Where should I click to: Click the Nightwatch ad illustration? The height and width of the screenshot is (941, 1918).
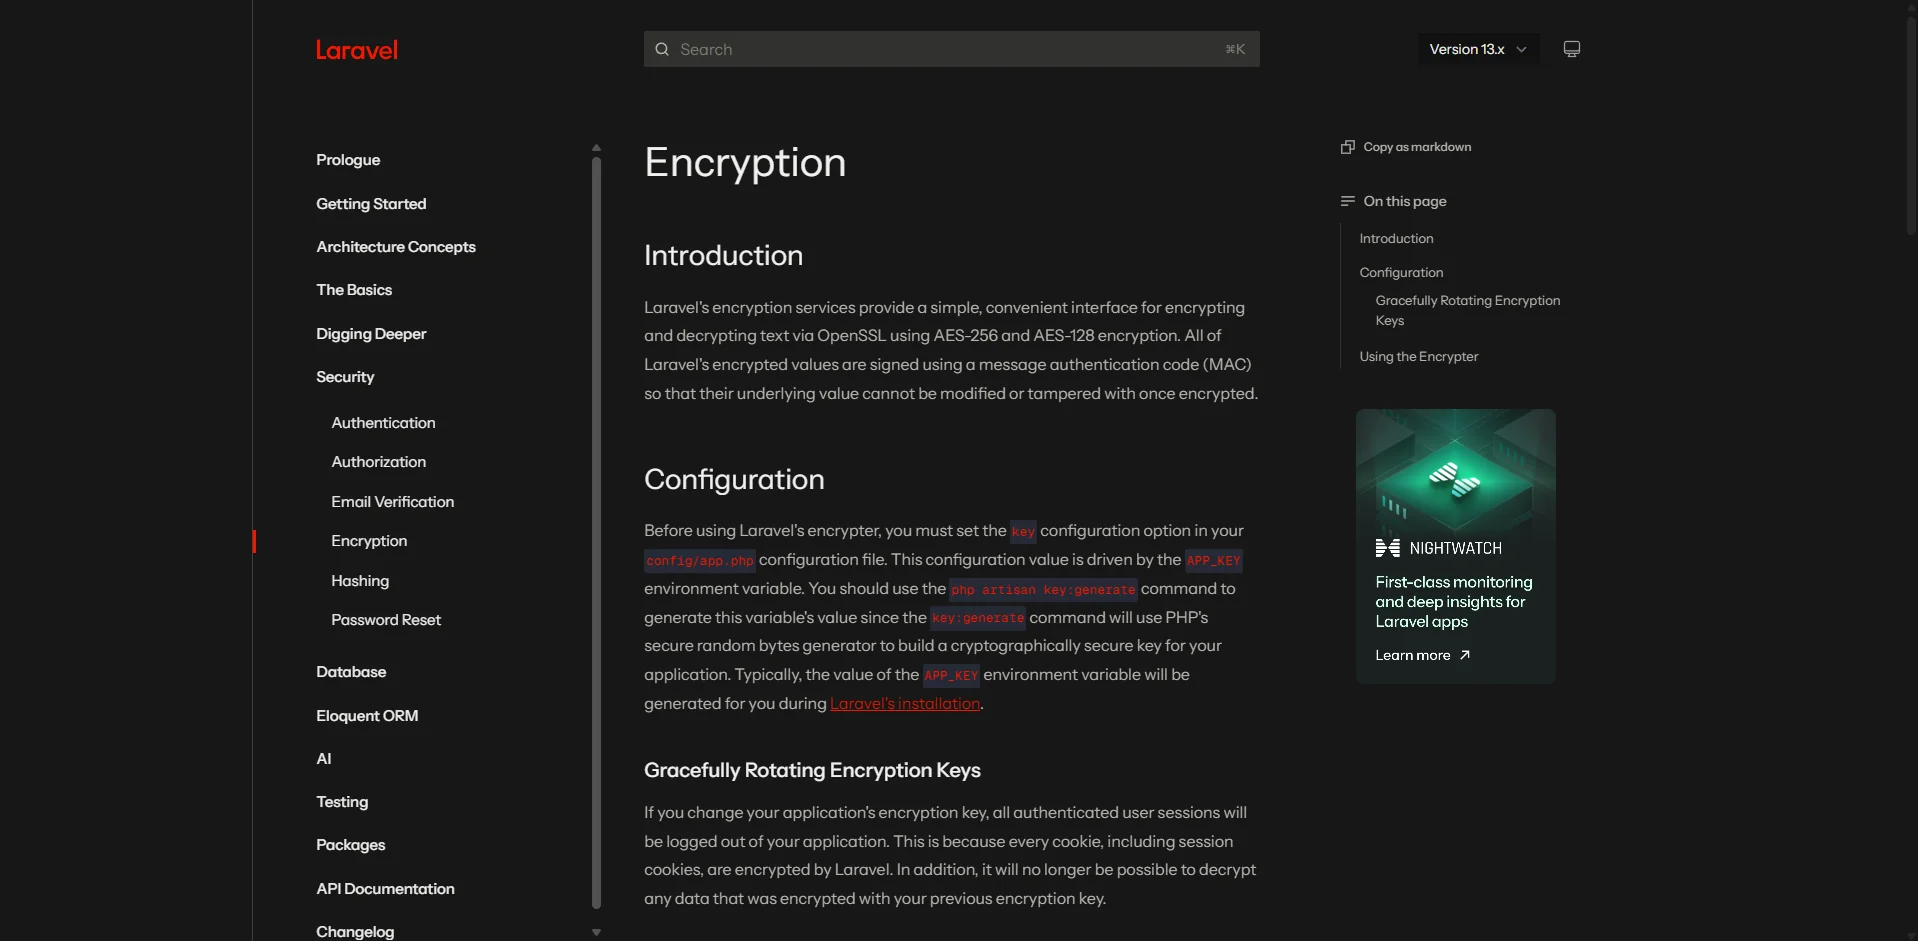(x=1455, y=470)
